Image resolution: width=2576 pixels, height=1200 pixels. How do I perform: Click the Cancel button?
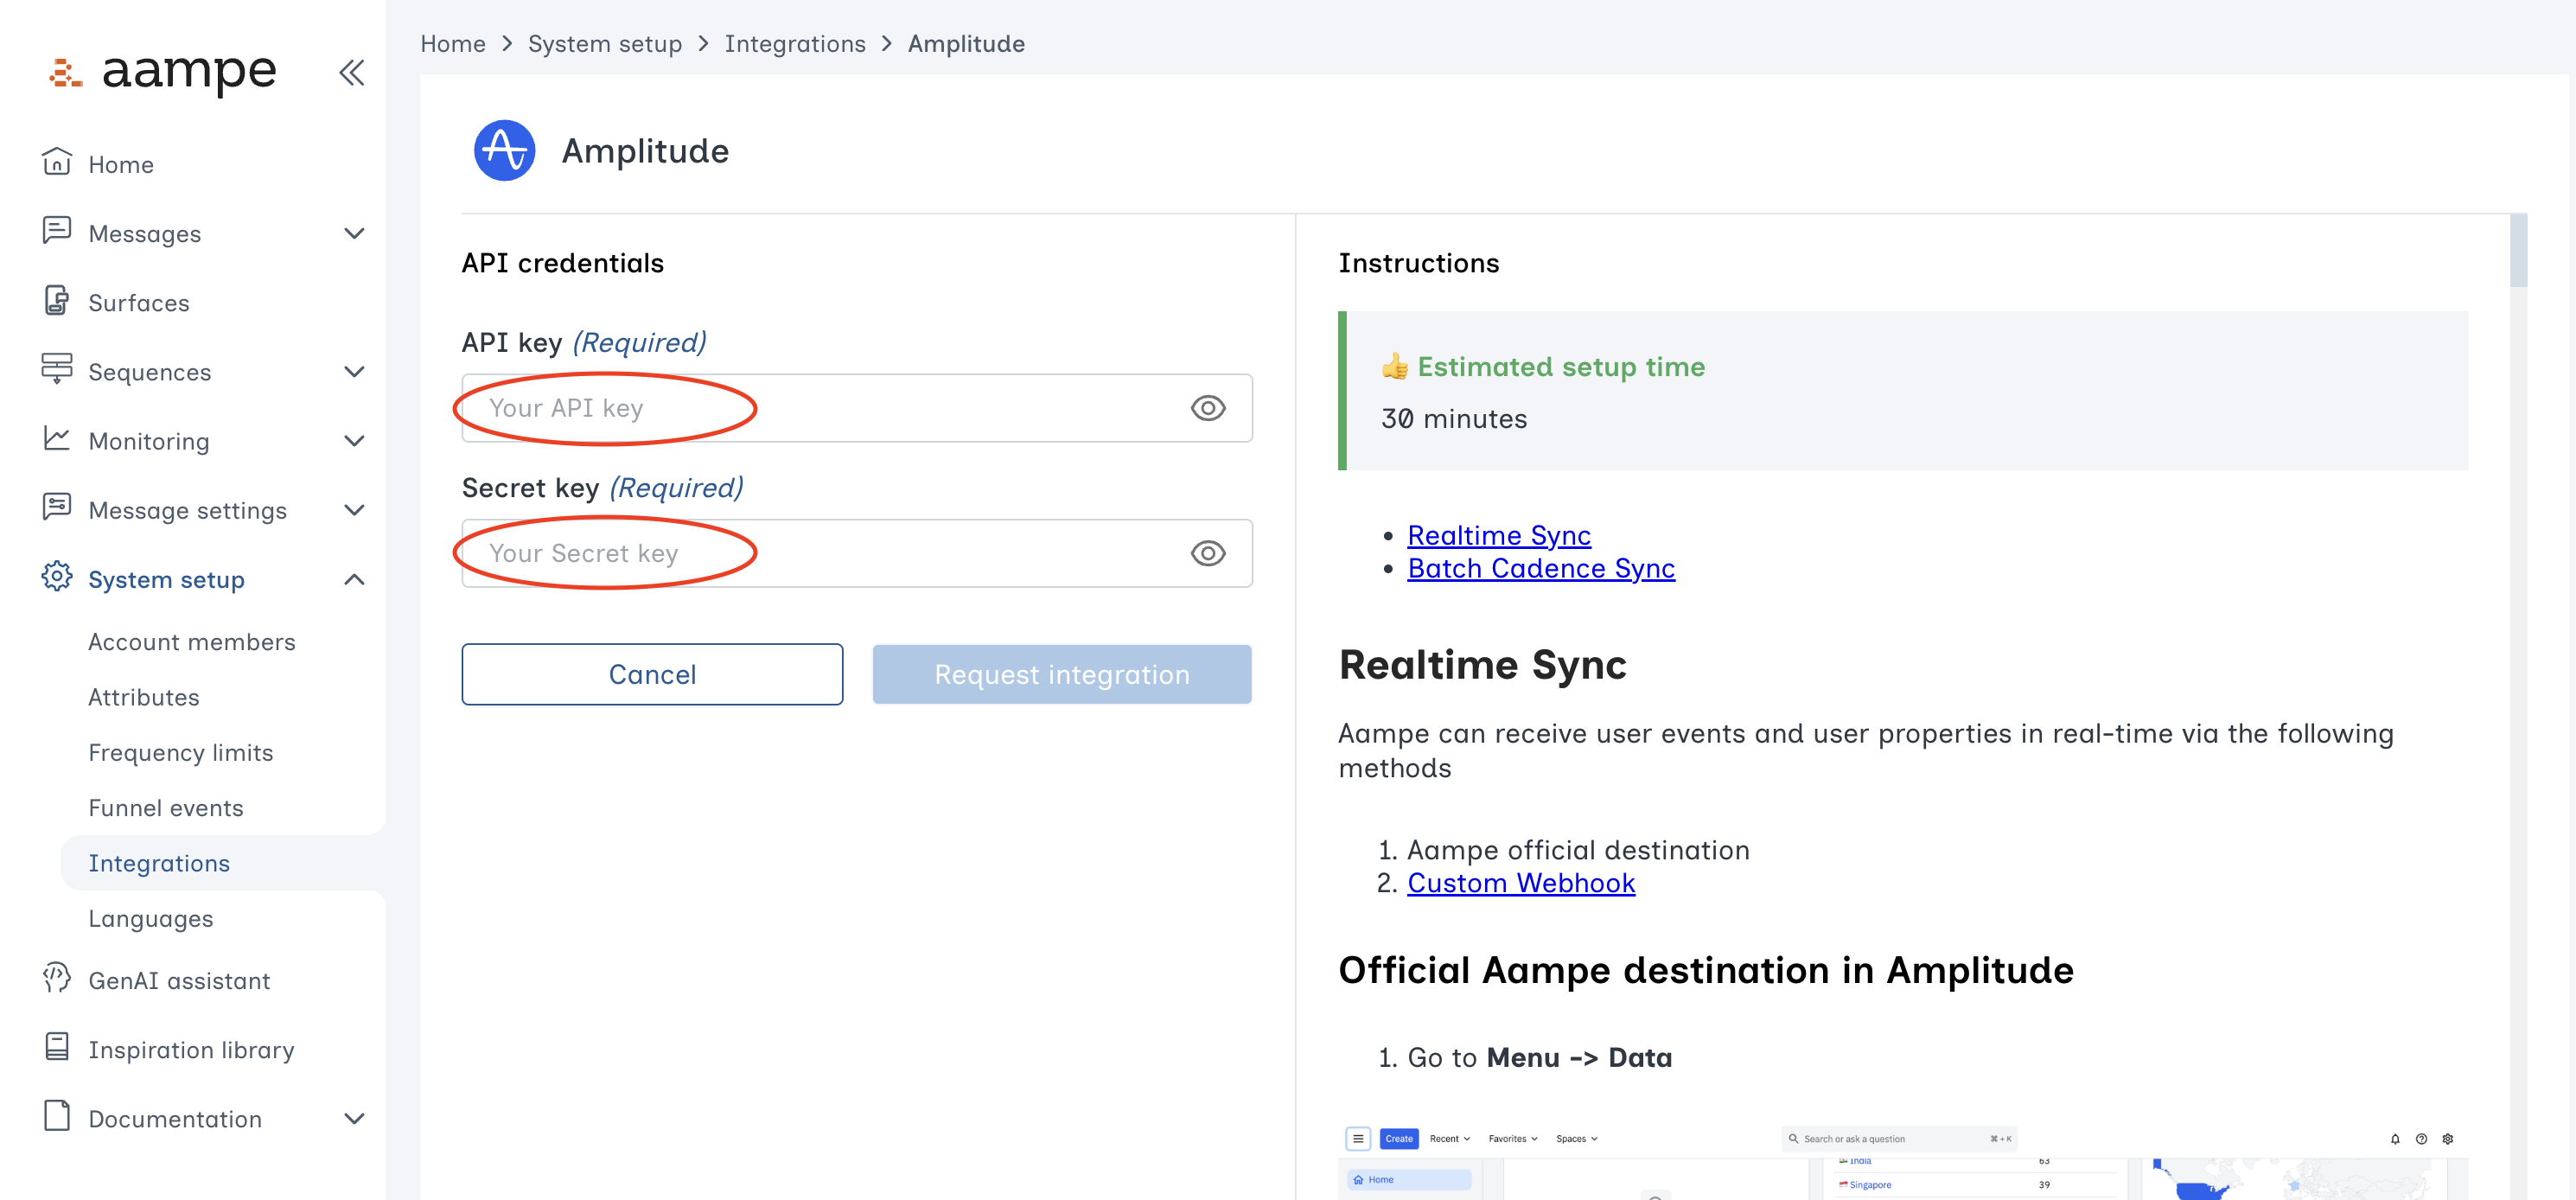[652, 674]
